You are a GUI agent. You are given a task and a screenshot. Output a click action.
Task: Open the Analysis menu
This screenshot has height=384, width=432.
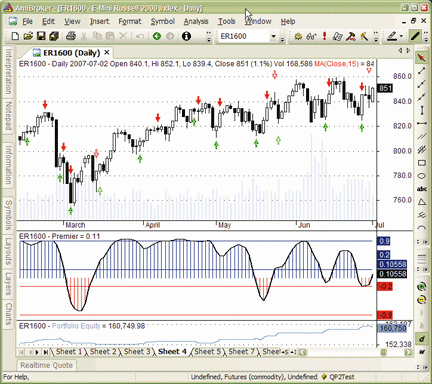tap(196, 21)
